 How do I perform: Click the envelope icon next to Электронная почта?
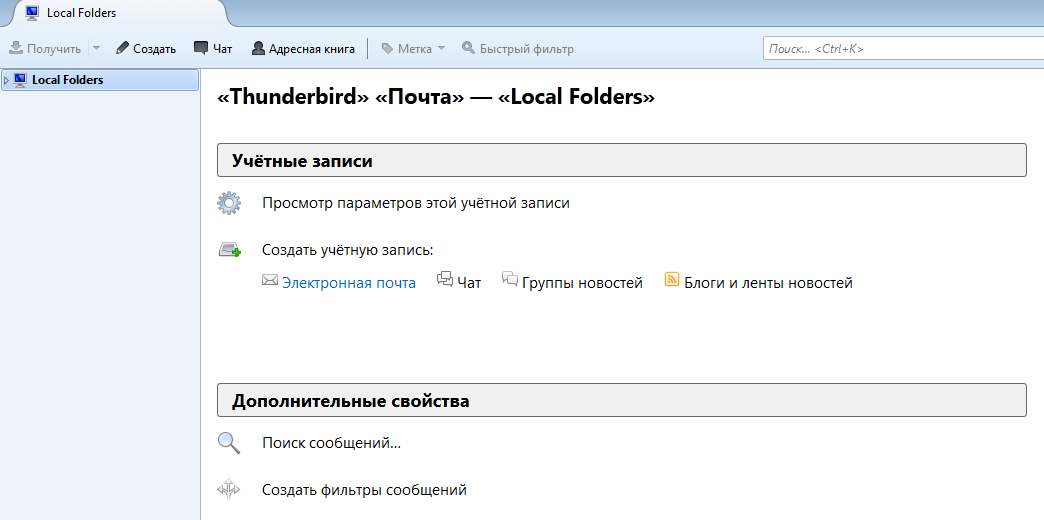tap(270, 281)
